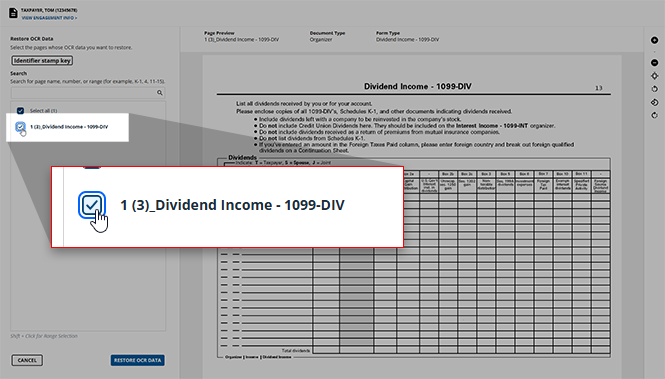This screenshot has width=665, height=379.
Task: Click the Document Type value Organizer
Action: point(321,39)
